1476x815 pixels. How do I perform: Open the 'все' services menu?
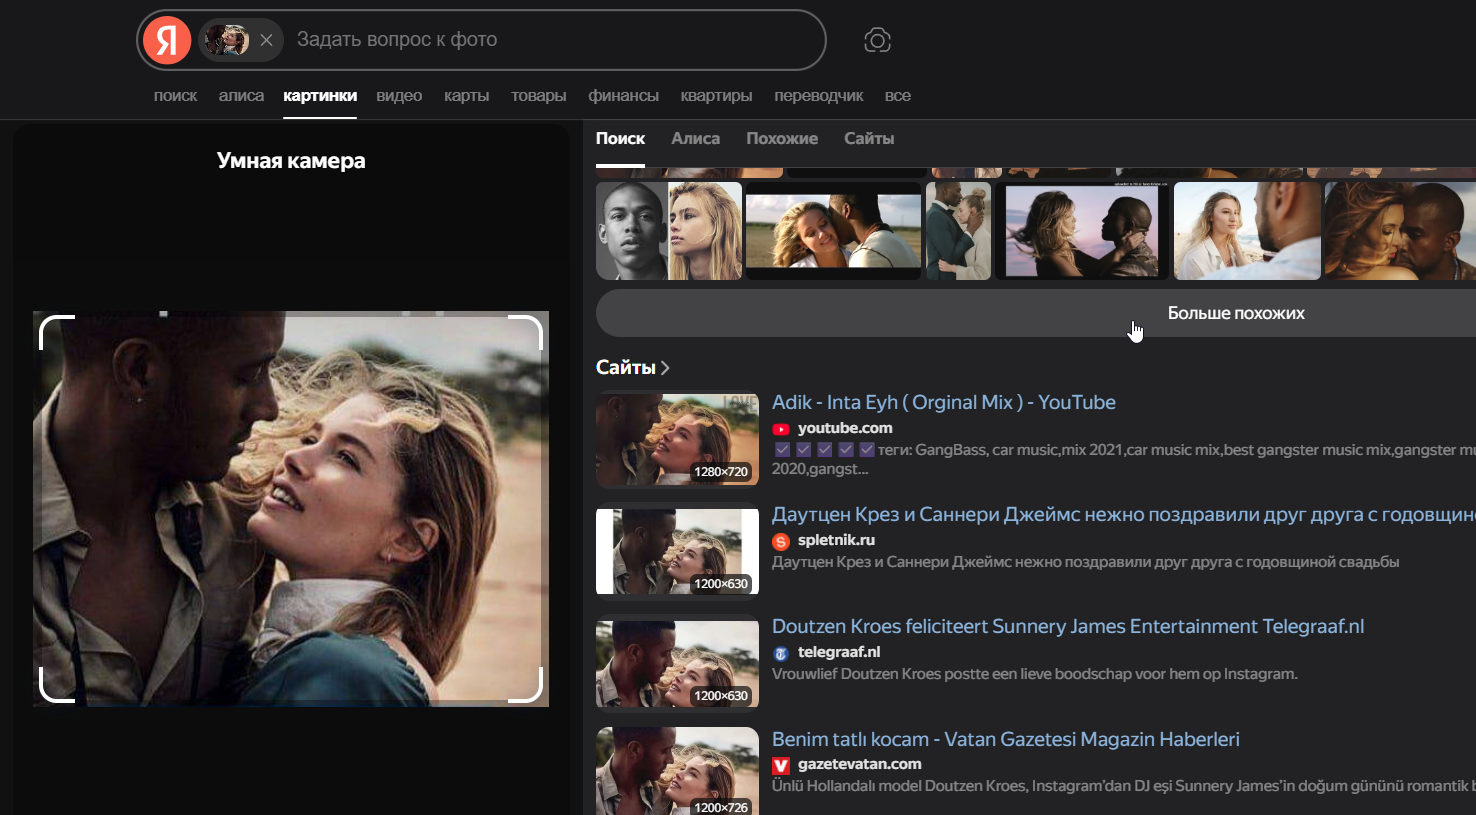897,96
